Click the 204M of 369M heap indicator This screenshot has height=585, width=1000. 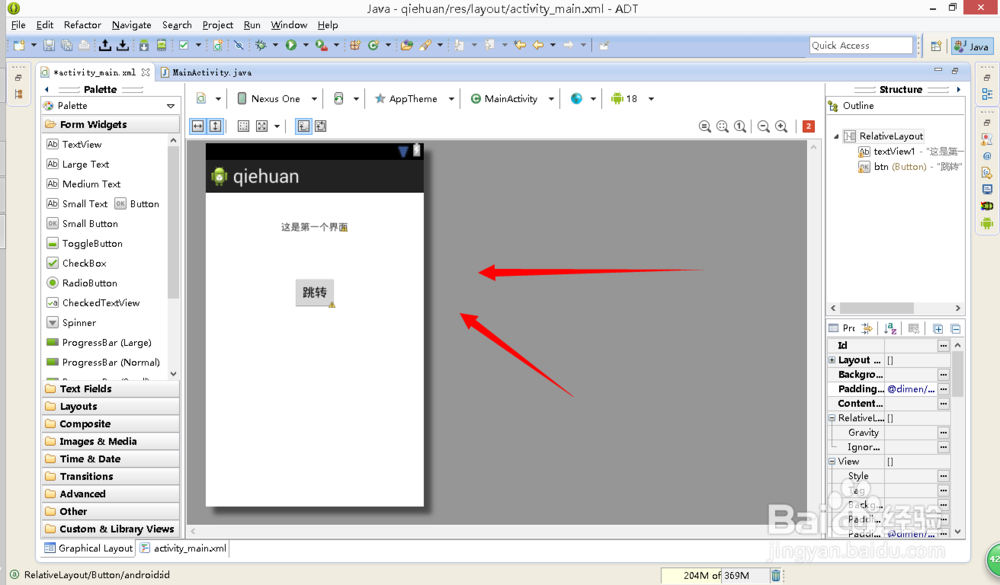point(717,575)
